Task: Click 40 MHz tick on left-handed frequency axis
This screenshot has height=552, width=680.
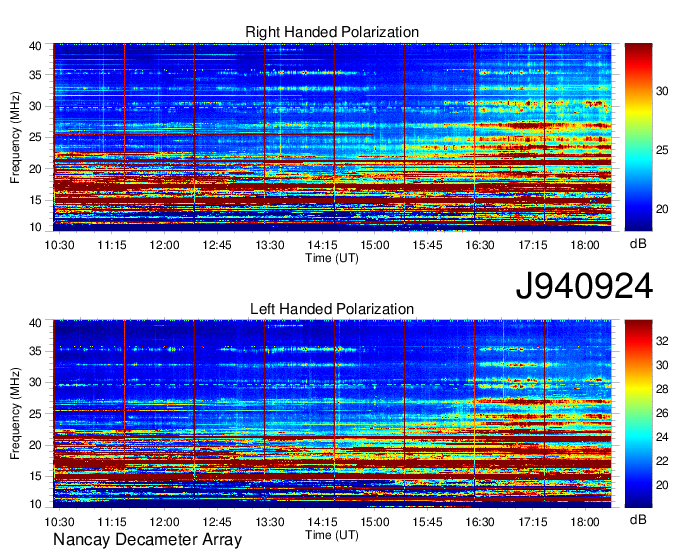Action: point(35,323)
